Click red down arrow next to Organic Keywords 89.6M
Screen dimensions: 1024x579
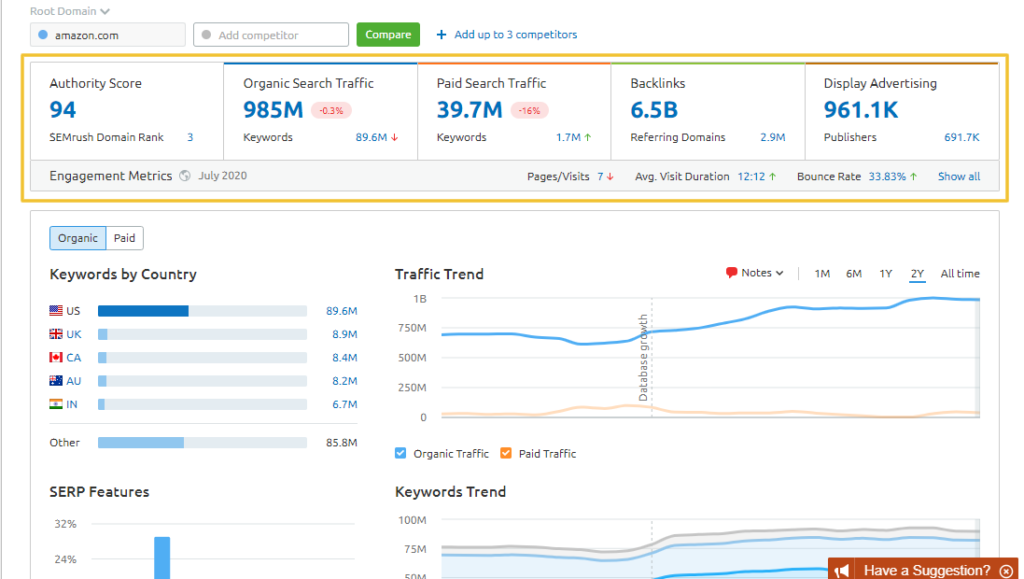pos(394,137)
